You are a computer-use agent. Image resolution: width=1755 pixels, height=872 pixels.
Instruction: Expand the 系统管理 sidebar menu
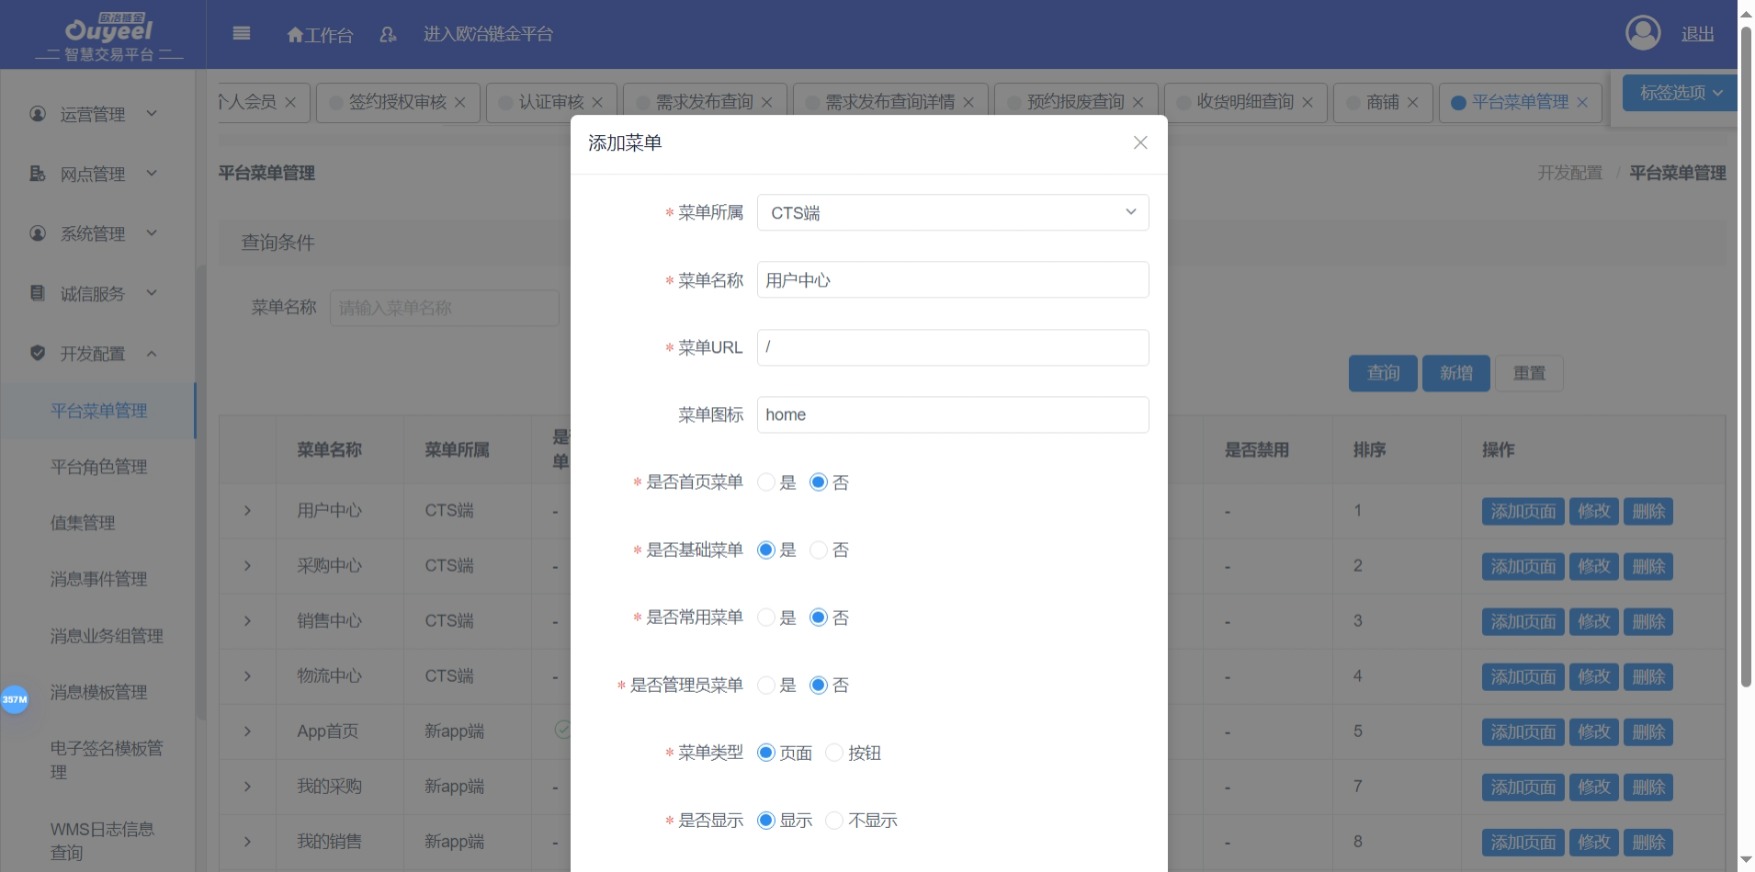tap(97, 234)
